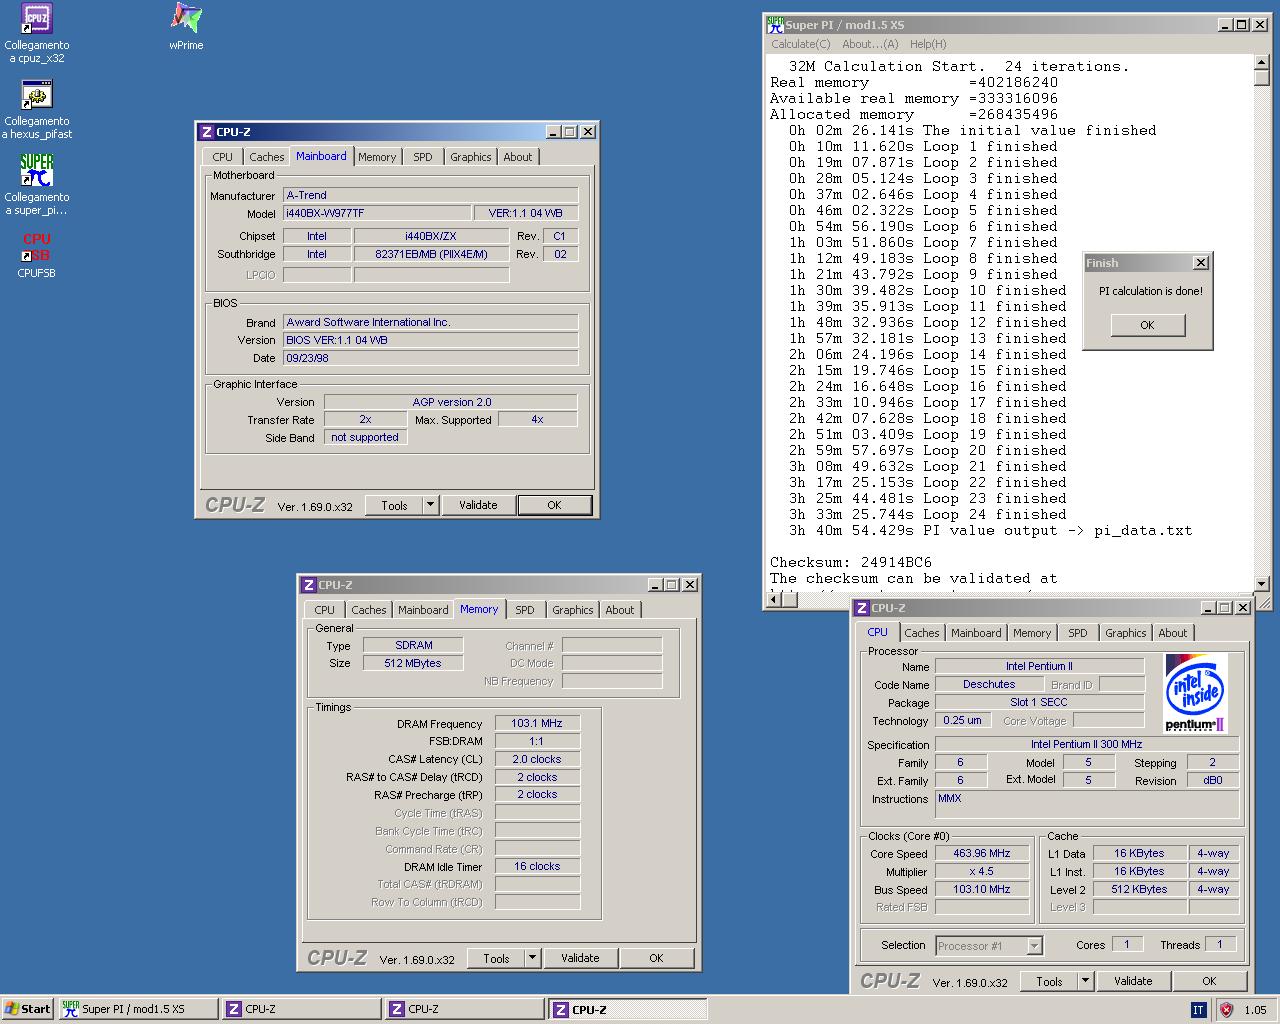Open the cpuz_x32 desktop shortcut

coord(37,33)
